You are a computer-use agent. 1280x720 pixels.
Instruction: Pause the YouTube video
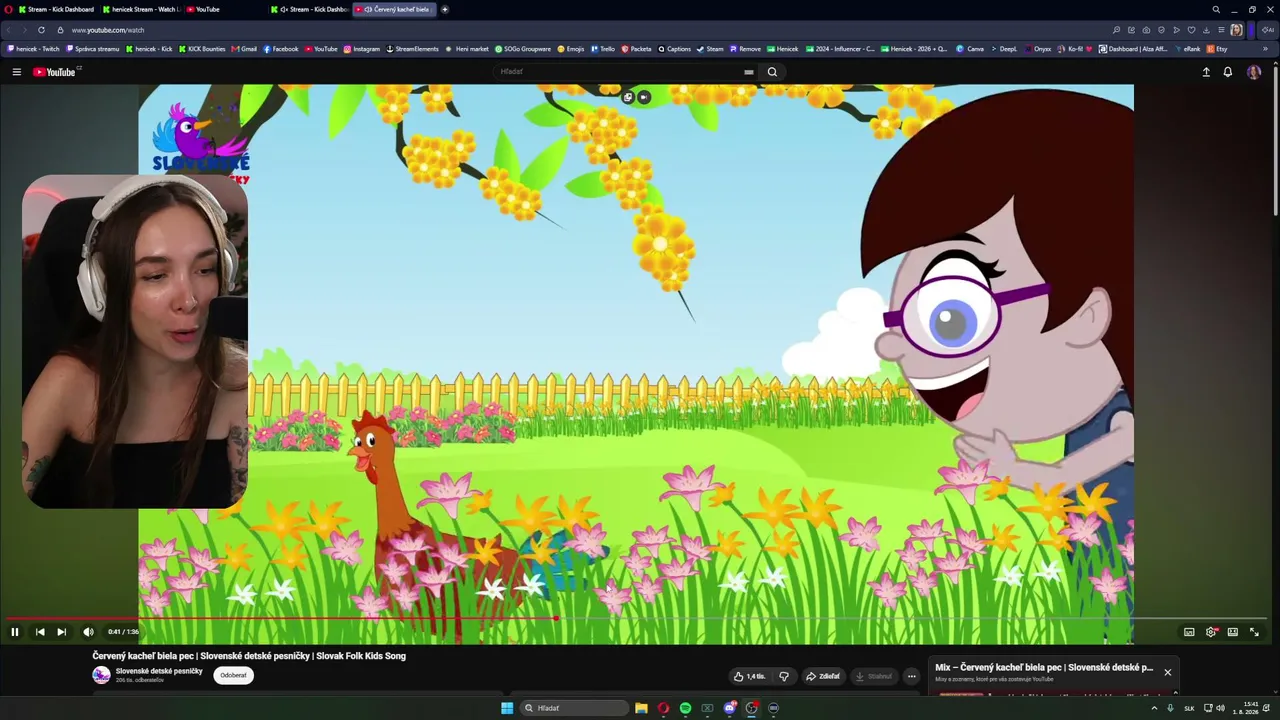(x=15, y=632)
